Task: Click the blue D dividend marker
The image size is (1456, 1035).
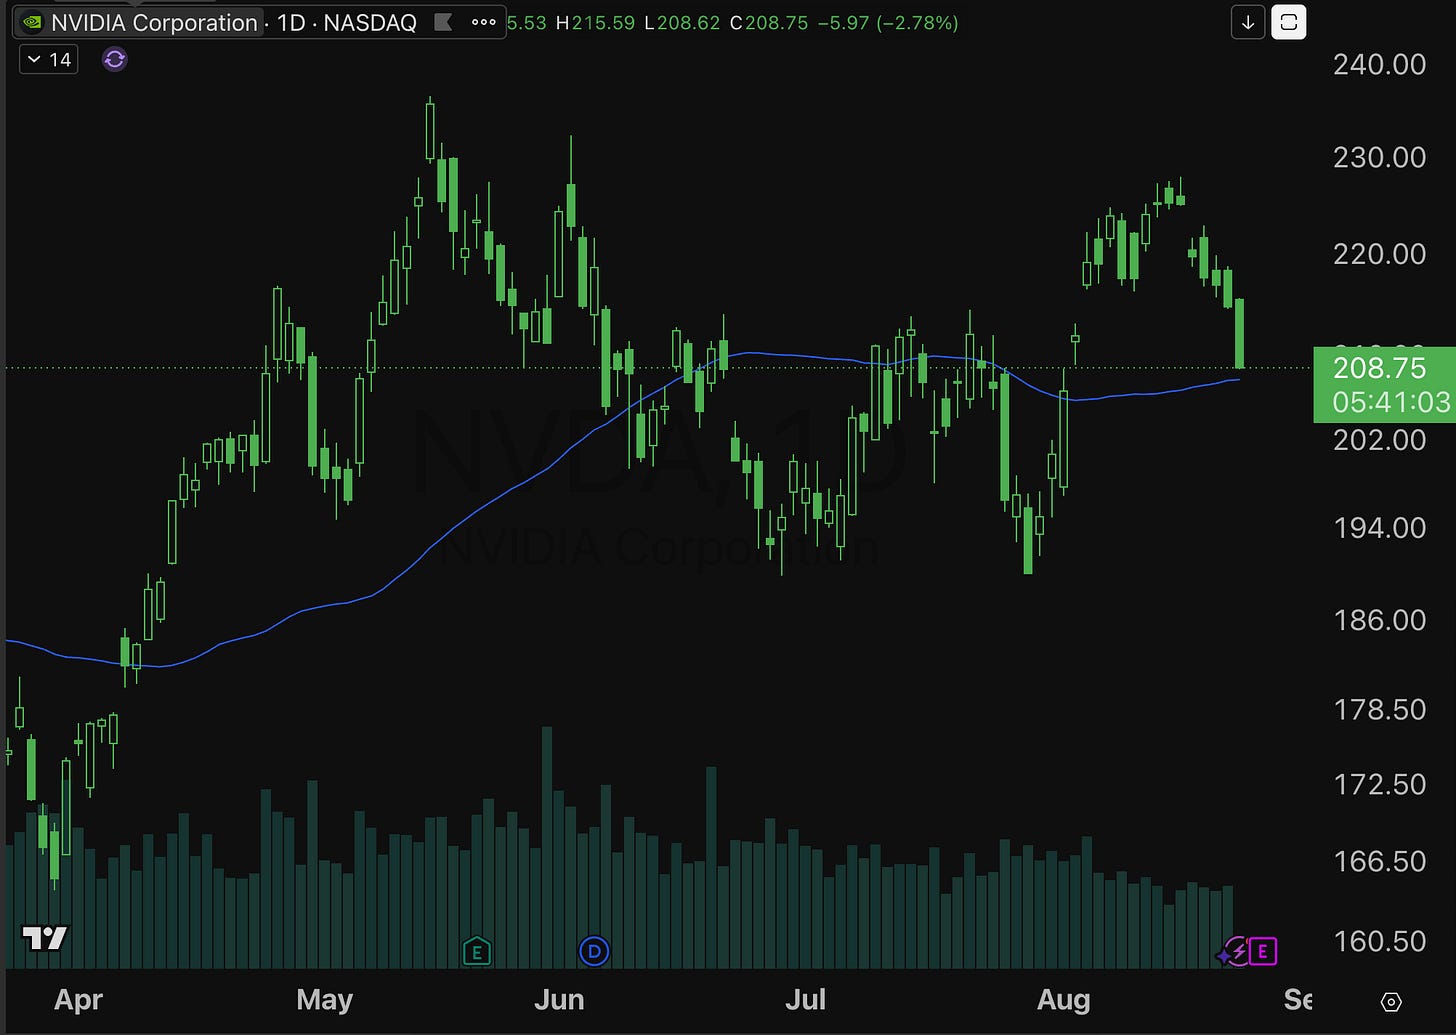Action: [x=594, y=951]
